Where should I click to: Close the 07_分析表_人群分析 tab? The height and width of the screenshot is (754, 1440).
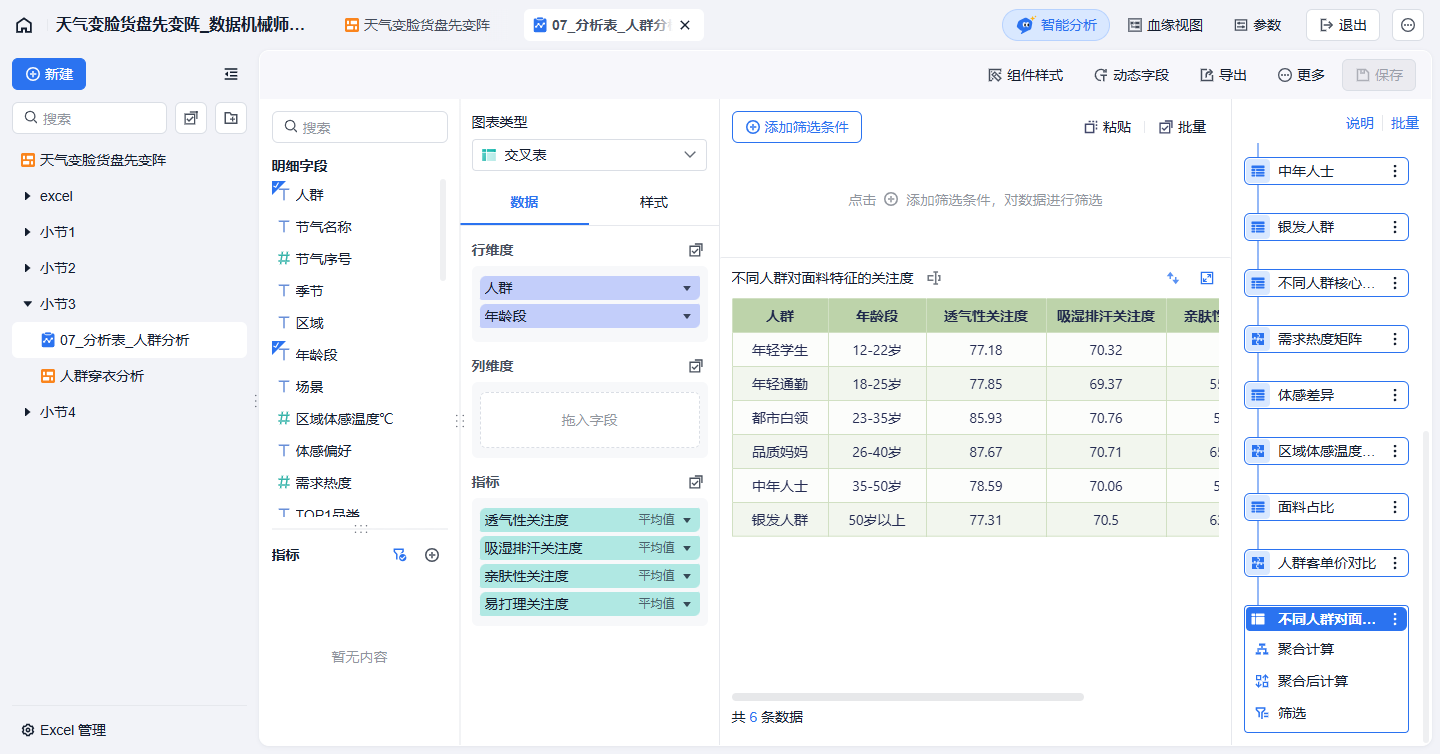point(685,25)
